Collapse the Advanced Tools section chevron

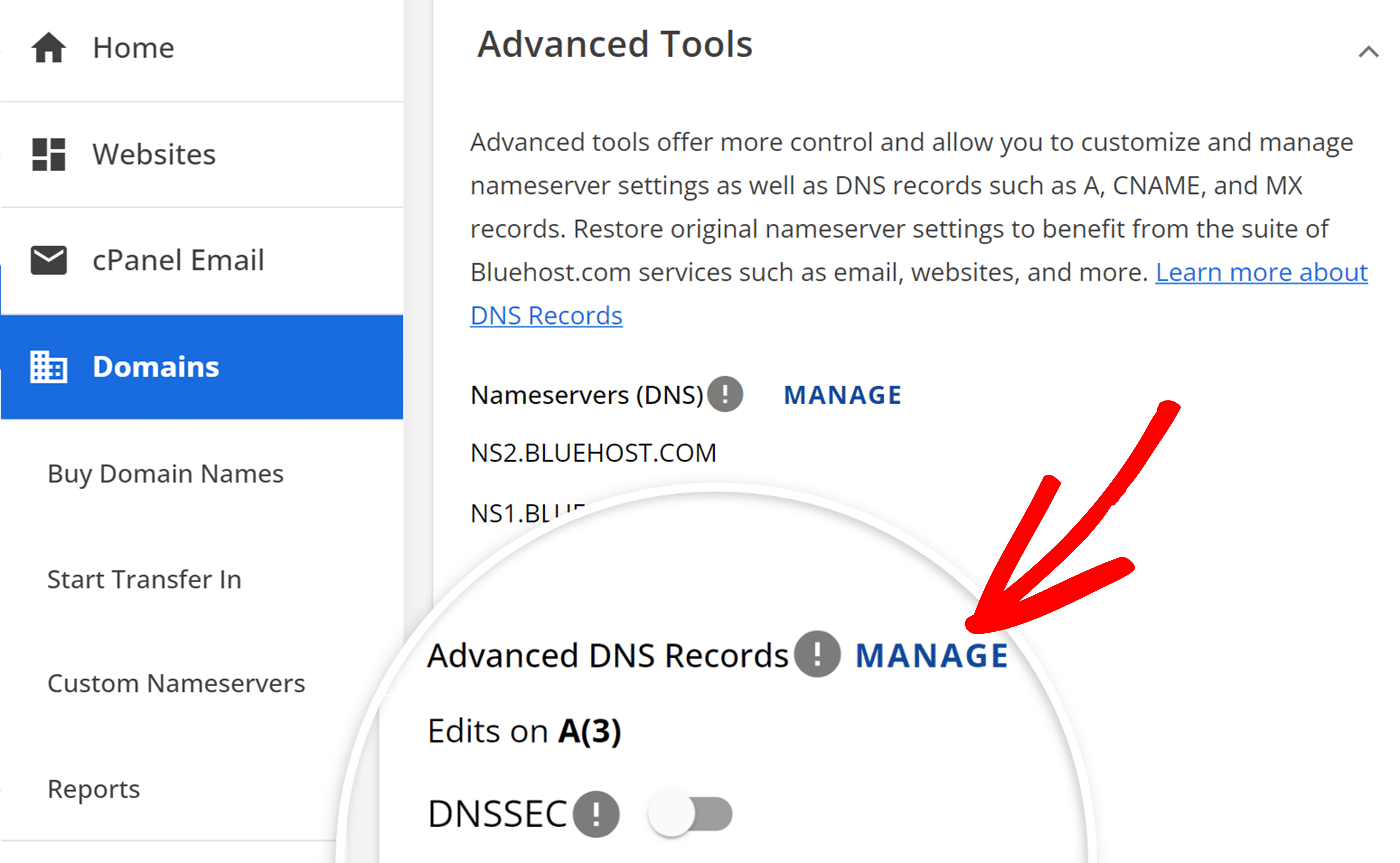pos(1367,51)
